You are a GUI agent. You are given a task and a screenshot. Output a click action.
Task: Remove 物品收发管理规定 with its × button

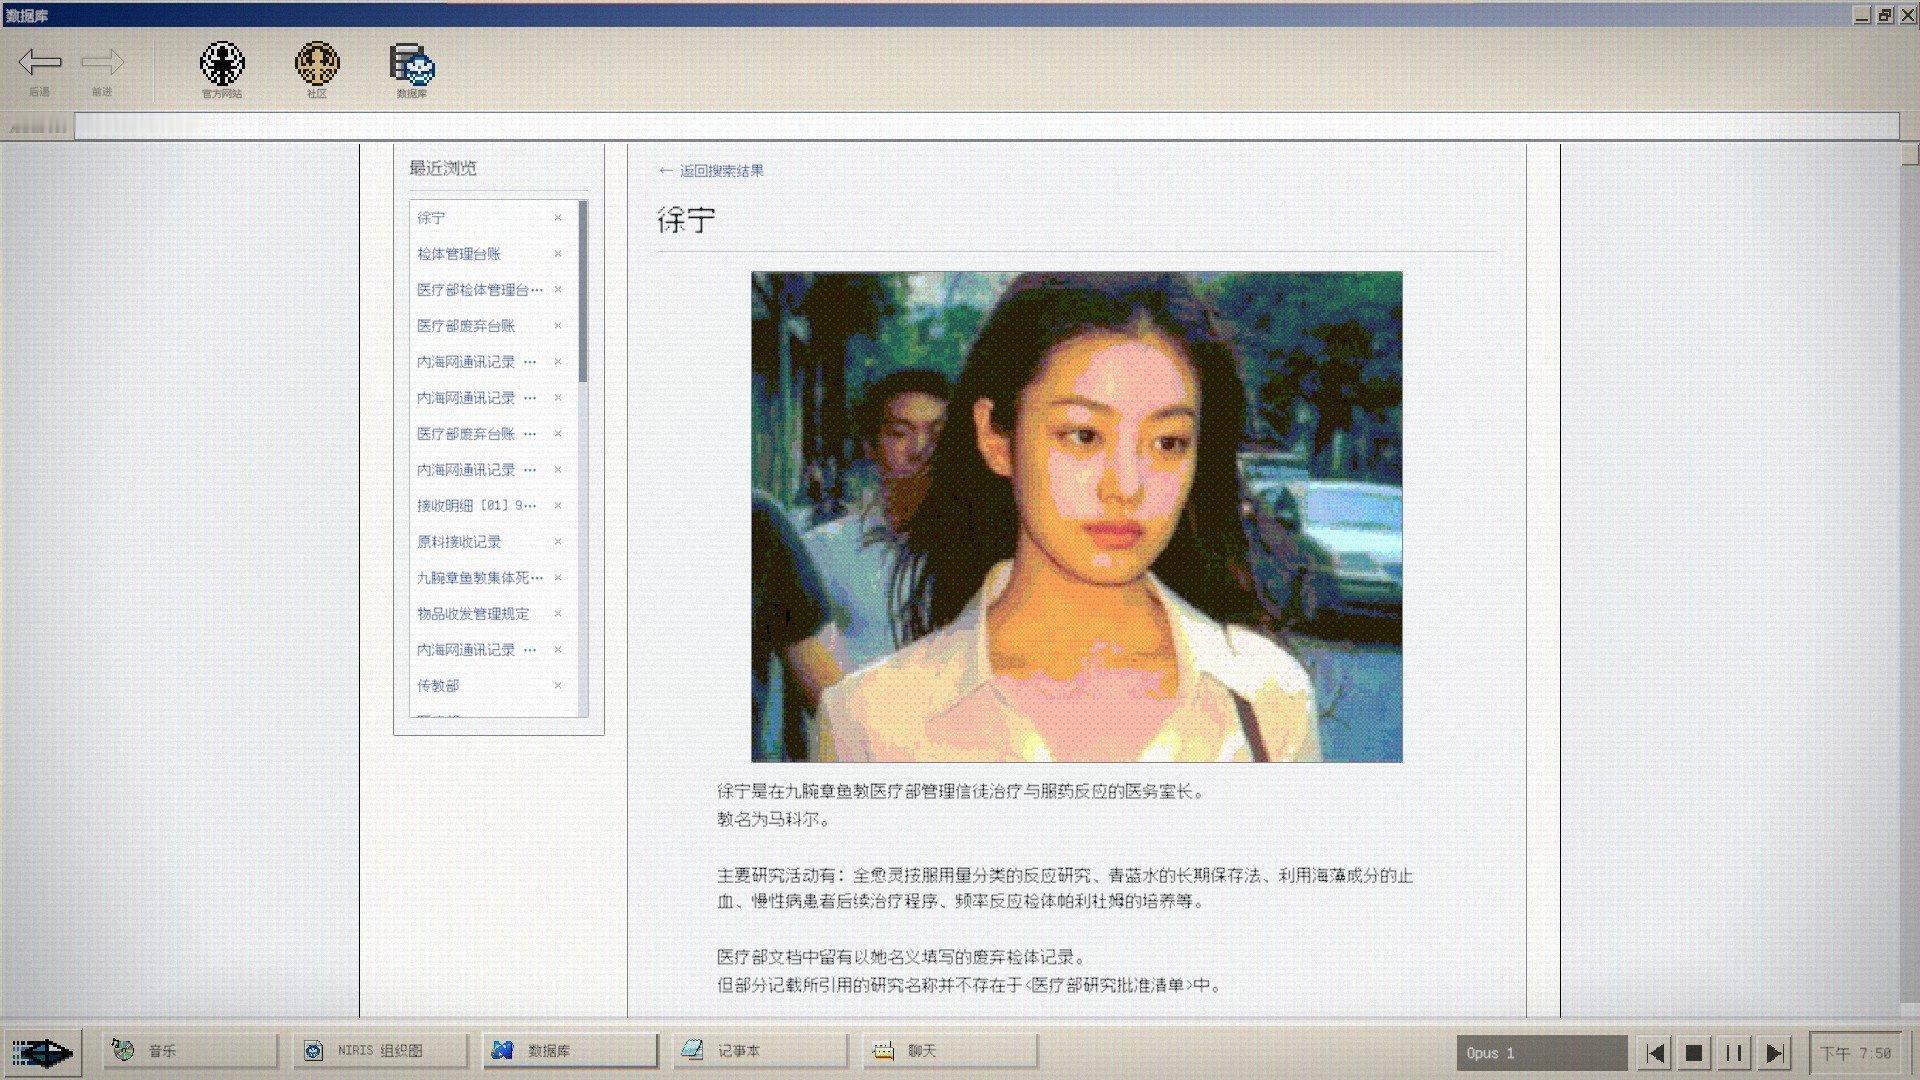[x=558, y=613]
